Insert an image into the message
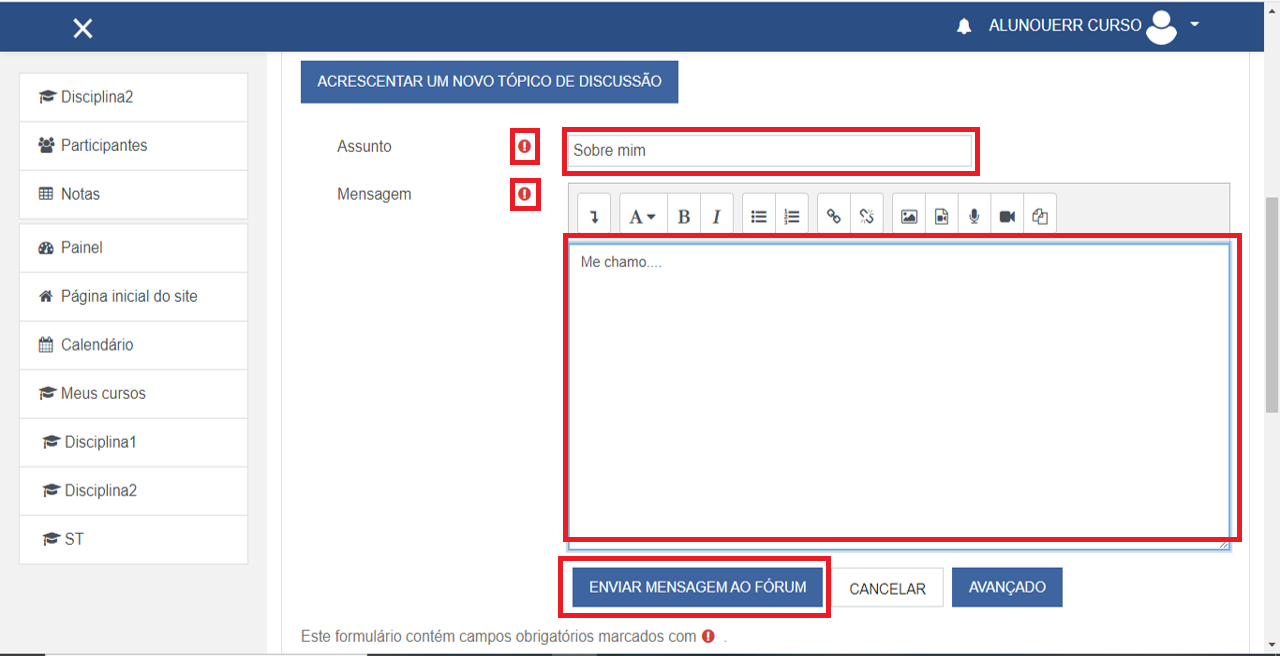1280x656 pixels. (909, 216)
